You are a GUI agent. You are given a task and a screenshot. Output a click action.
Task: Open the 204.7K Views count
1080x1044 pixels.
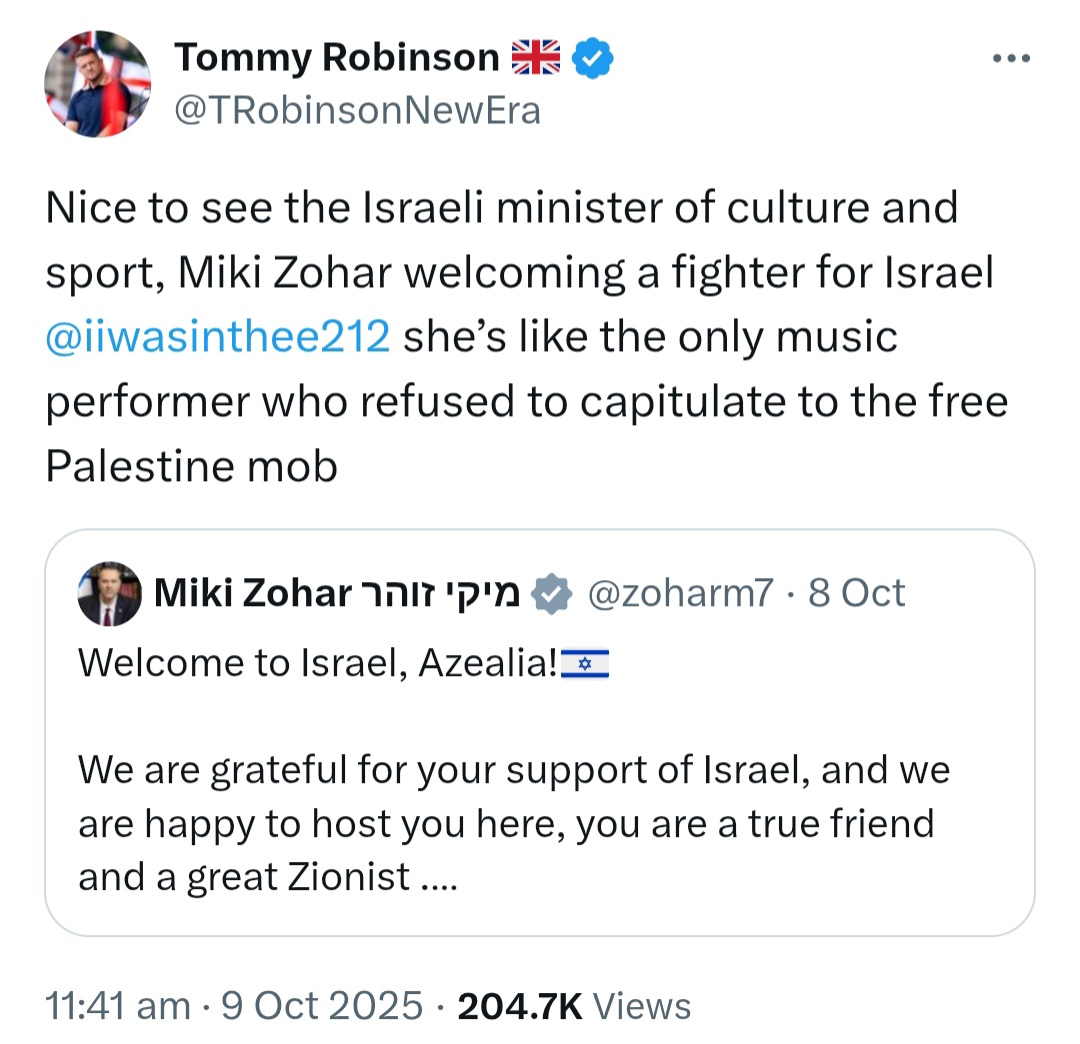pos(574,1006)
